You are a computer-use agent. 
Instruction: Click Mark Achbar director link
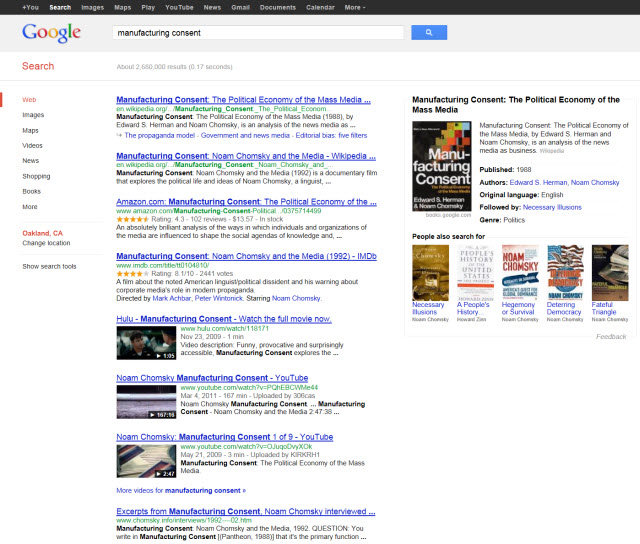tap(171, 298)
